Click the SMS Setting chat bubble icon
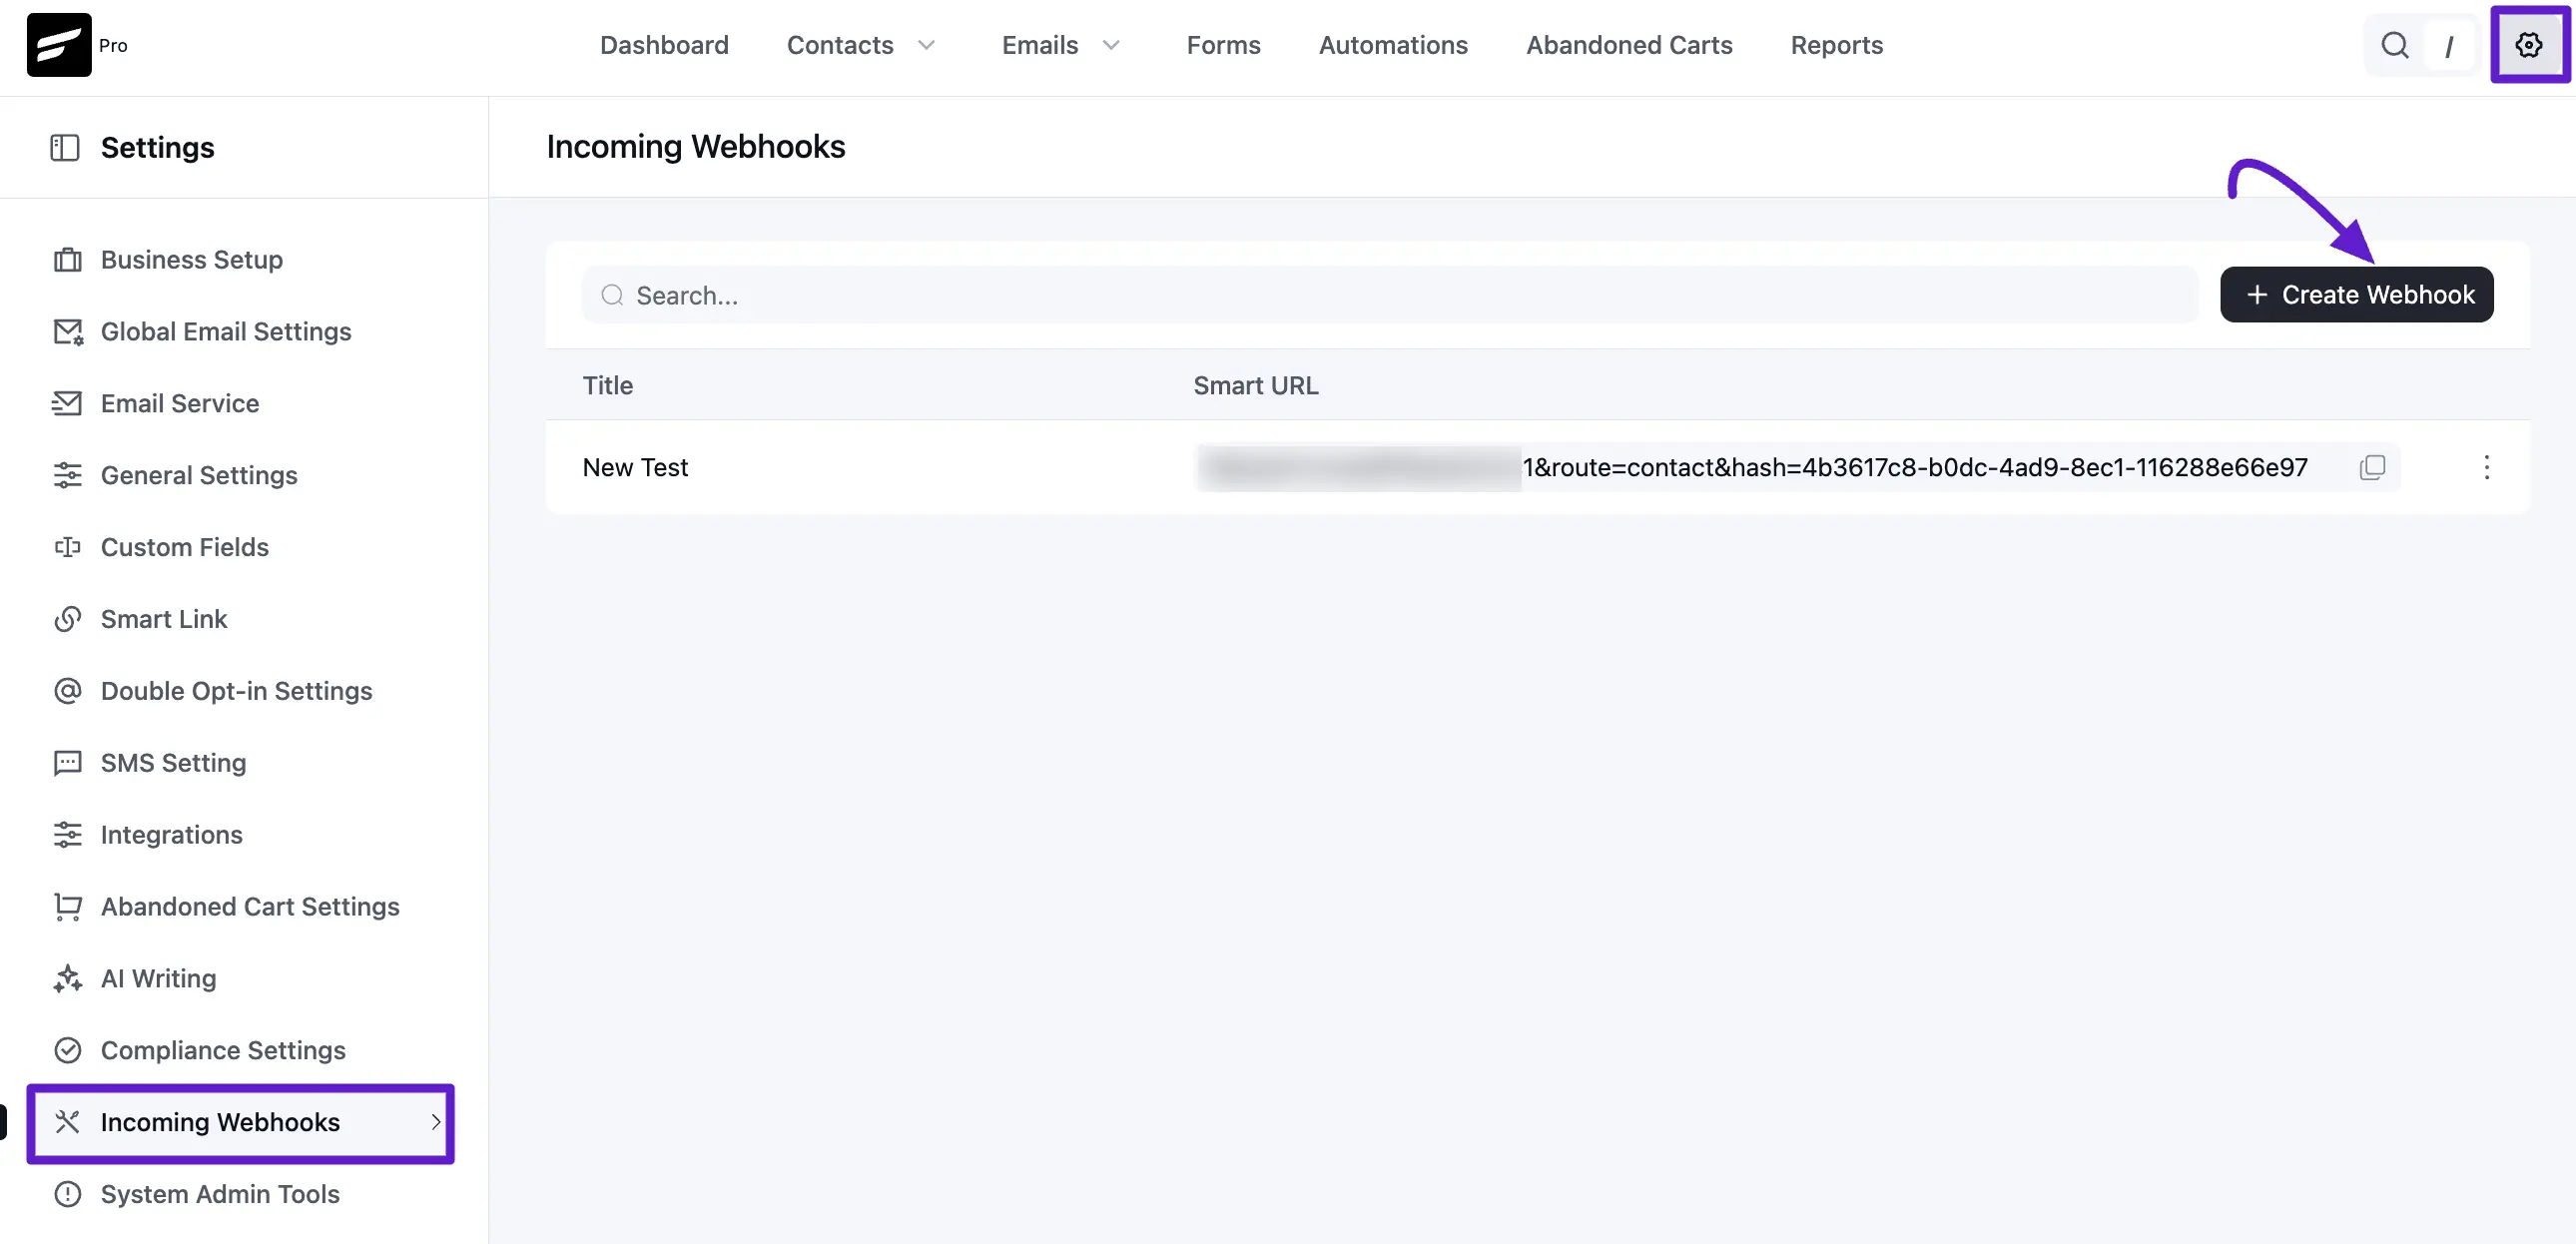Viewport: 2576px width, 1244px height. click(67, 763)
